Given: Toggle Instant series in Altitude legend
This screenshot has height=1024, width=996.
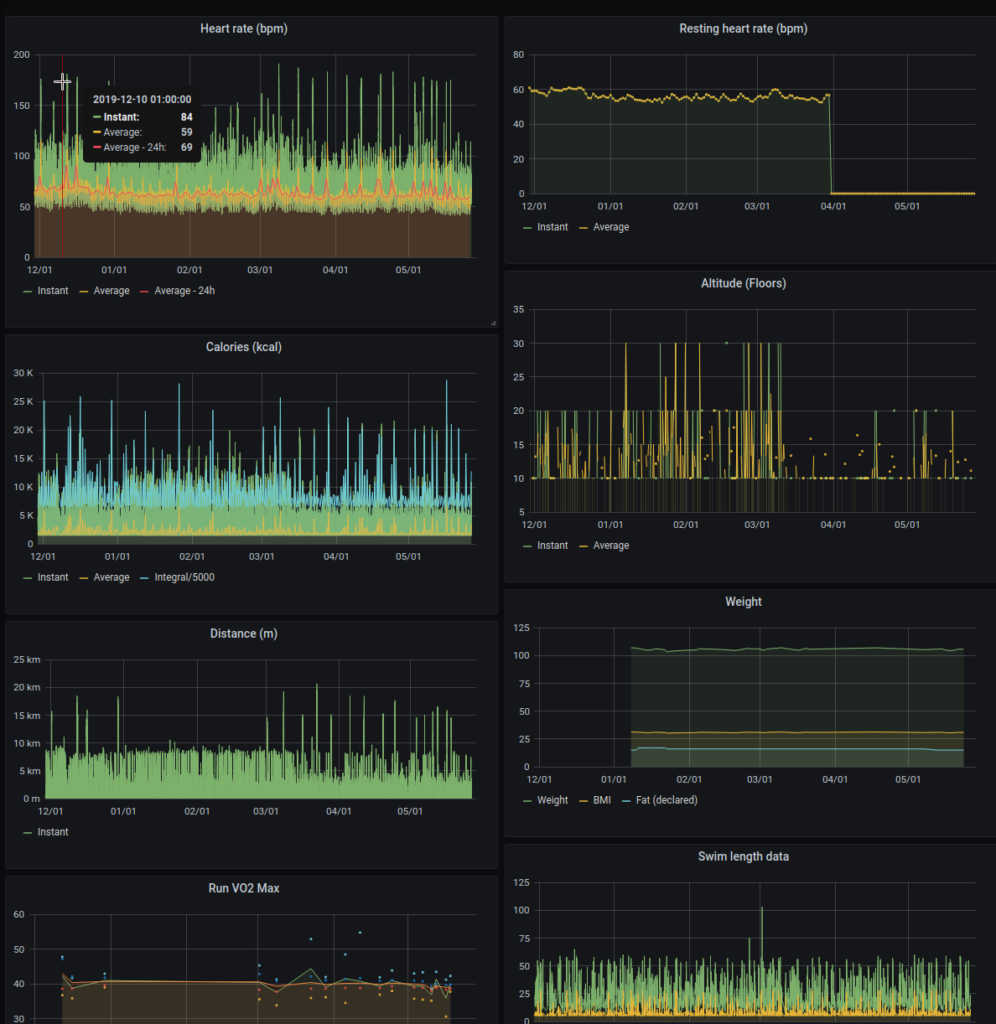Looking at the screenshot, I should point(552,545).
